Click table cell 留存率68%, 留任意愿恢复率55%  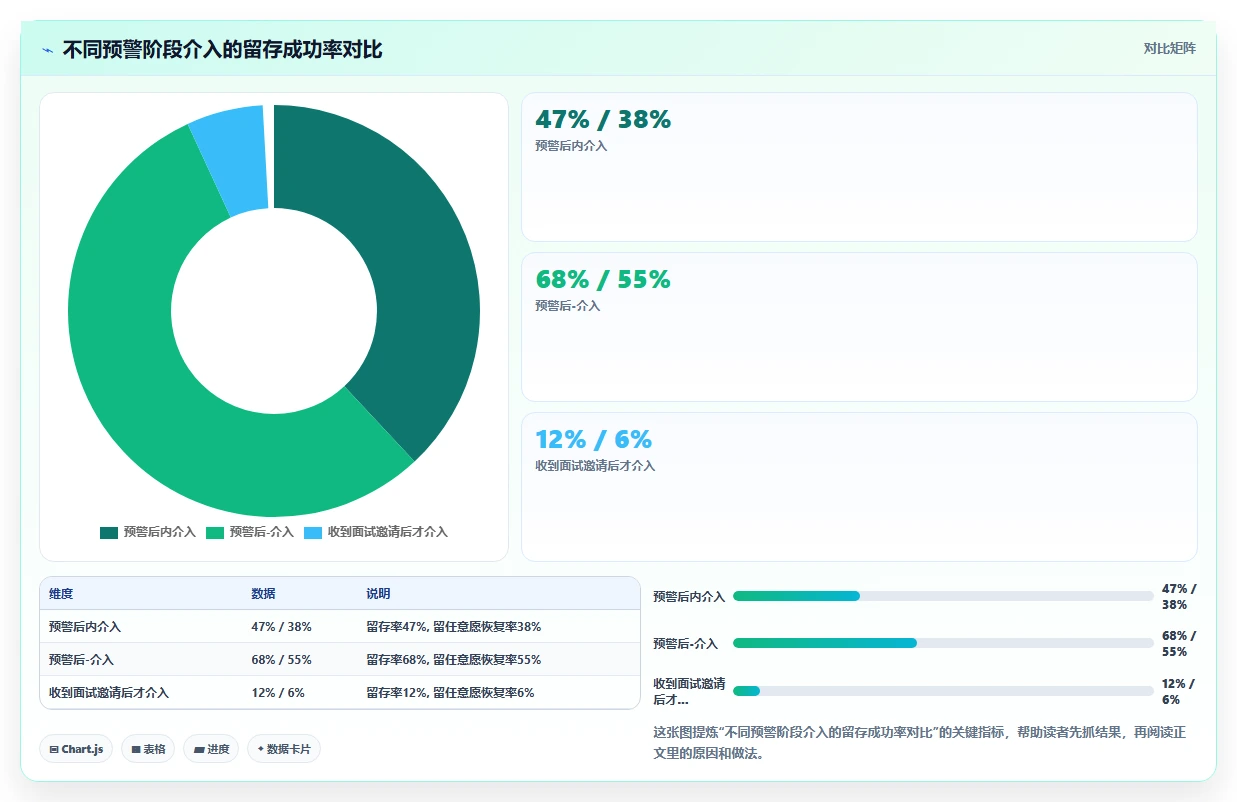[x=454, y=660]
